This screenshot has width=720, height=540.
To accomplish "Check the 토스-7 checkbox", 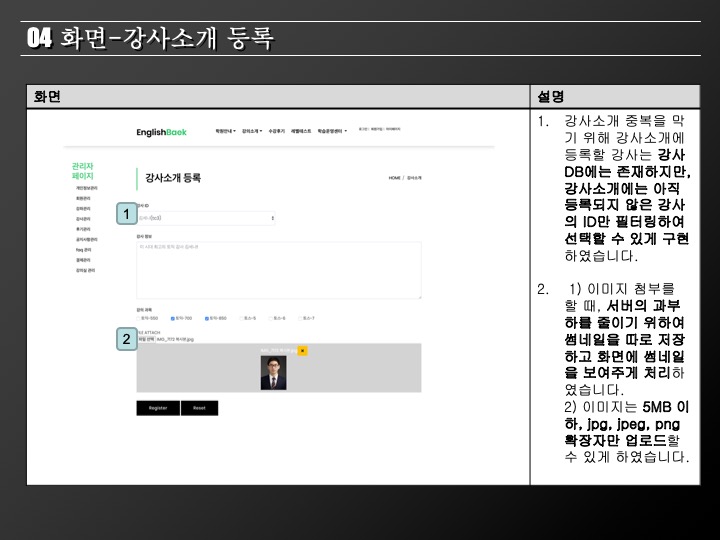I will [x=300, y=318].
